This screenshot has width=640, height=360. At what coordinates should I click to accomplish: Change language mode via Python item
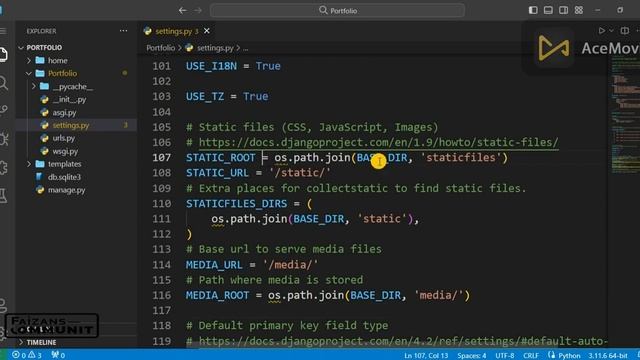[x=569, y=356]
